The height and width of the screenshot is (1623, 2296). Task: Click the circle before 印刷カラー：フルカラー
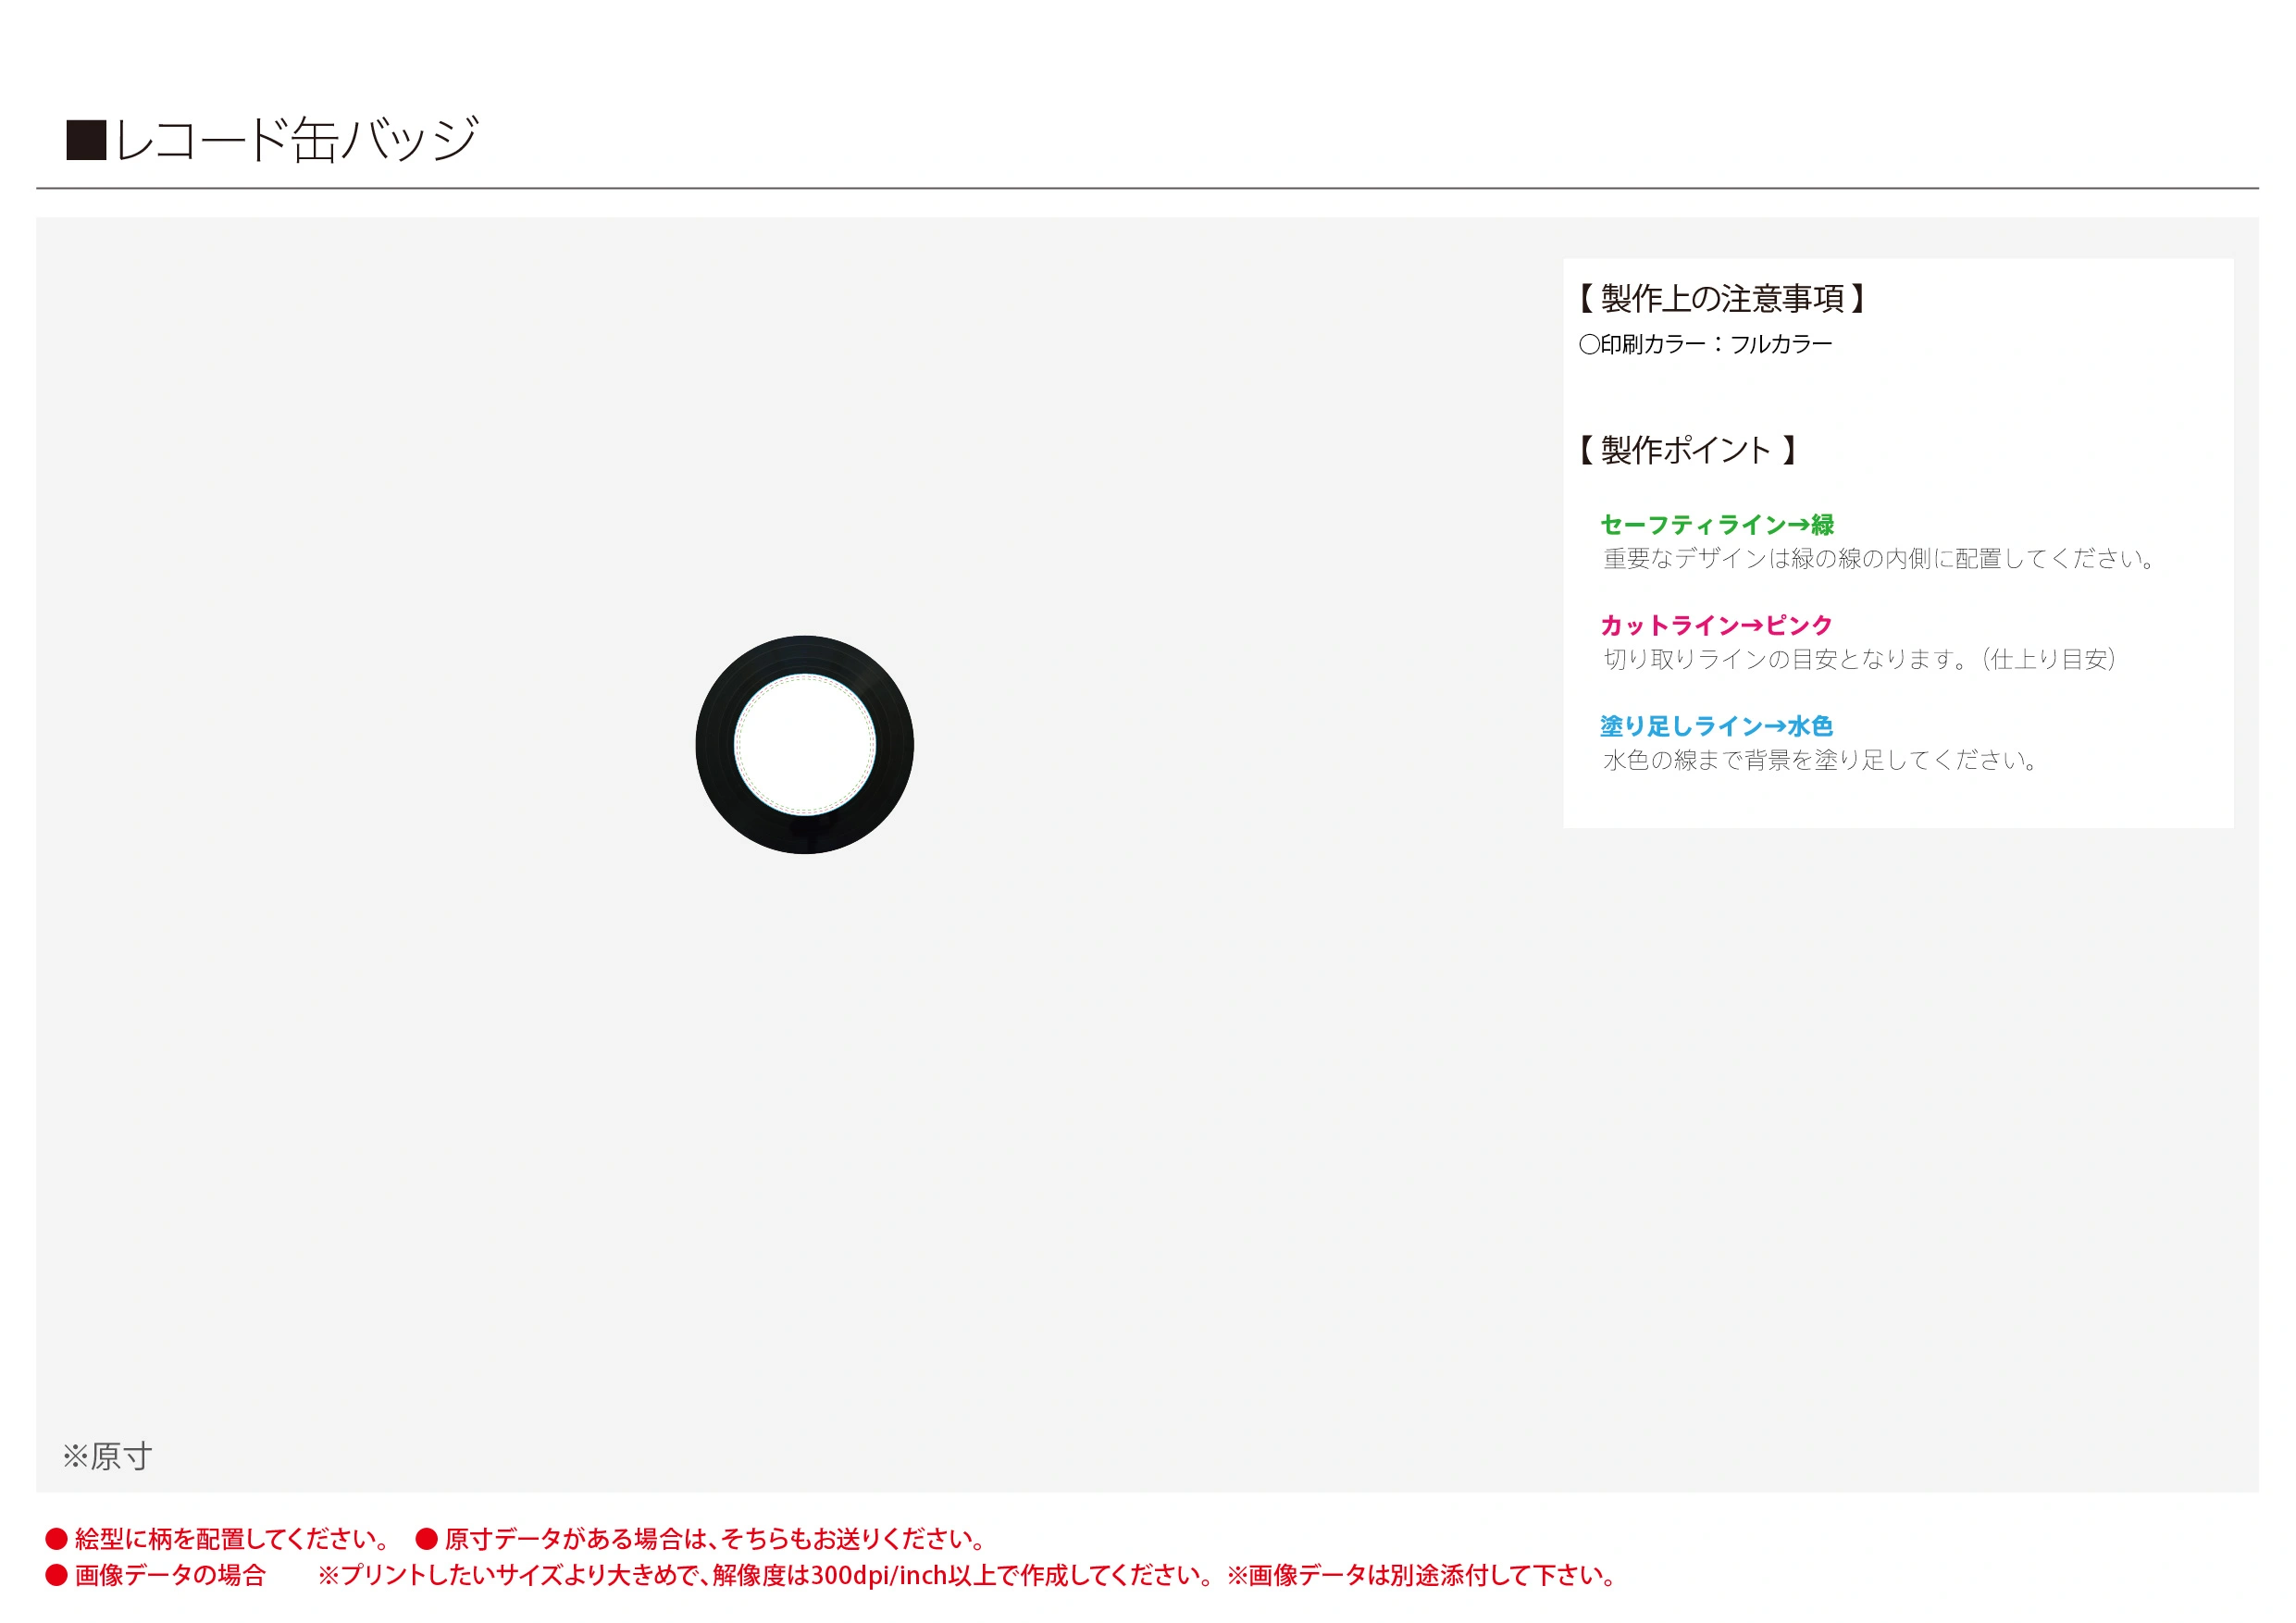click(x=1589, y=345)
